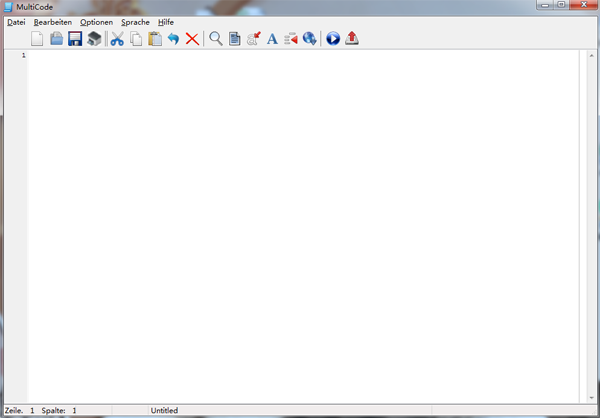The height and width of the screenshot is (418, 600).
Task: Expand the Optionen menu
Action: pos(96,22)
